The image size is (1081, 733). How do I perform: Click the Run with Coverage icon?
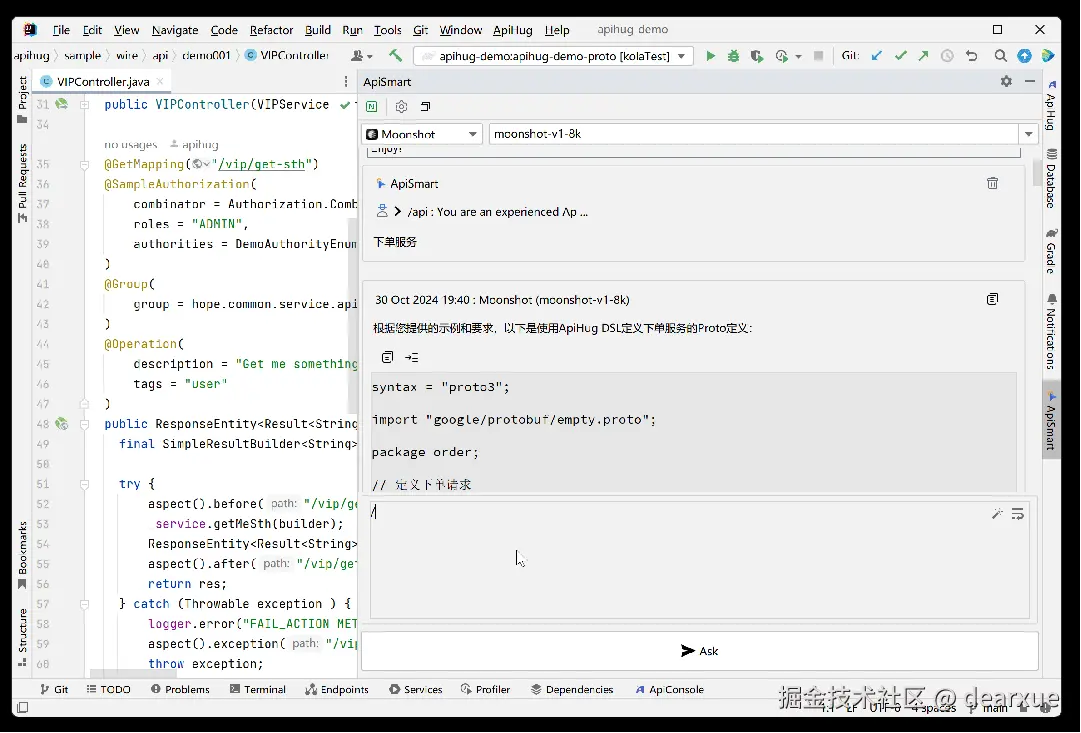point(757,56)
